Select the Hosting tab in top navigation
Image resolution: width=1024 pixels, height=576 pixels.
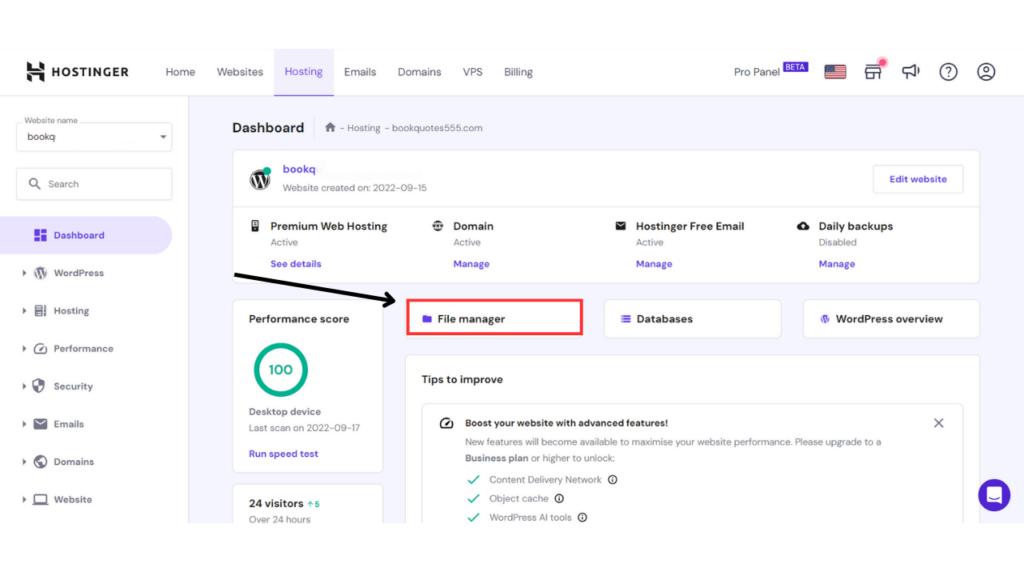(304, 72)
